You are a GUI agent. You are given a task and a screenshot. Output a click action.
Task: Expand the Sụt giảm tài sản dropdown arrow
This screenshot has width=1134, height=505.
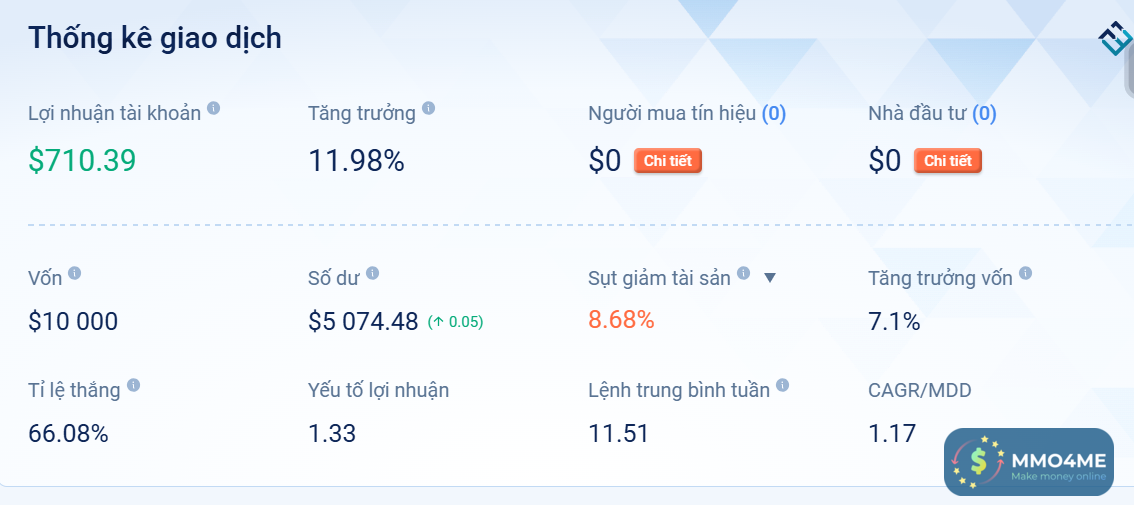click(x=769, y=278)
